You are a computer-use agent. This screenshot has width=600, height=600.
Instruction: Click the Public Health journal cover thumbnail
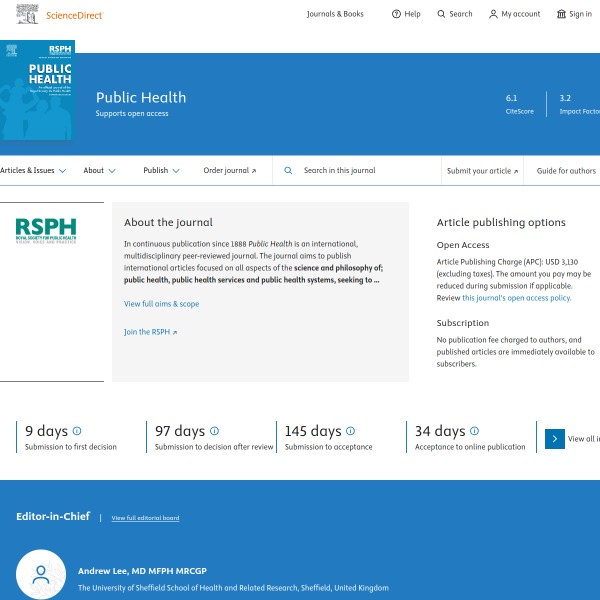(x=37, y=90)
